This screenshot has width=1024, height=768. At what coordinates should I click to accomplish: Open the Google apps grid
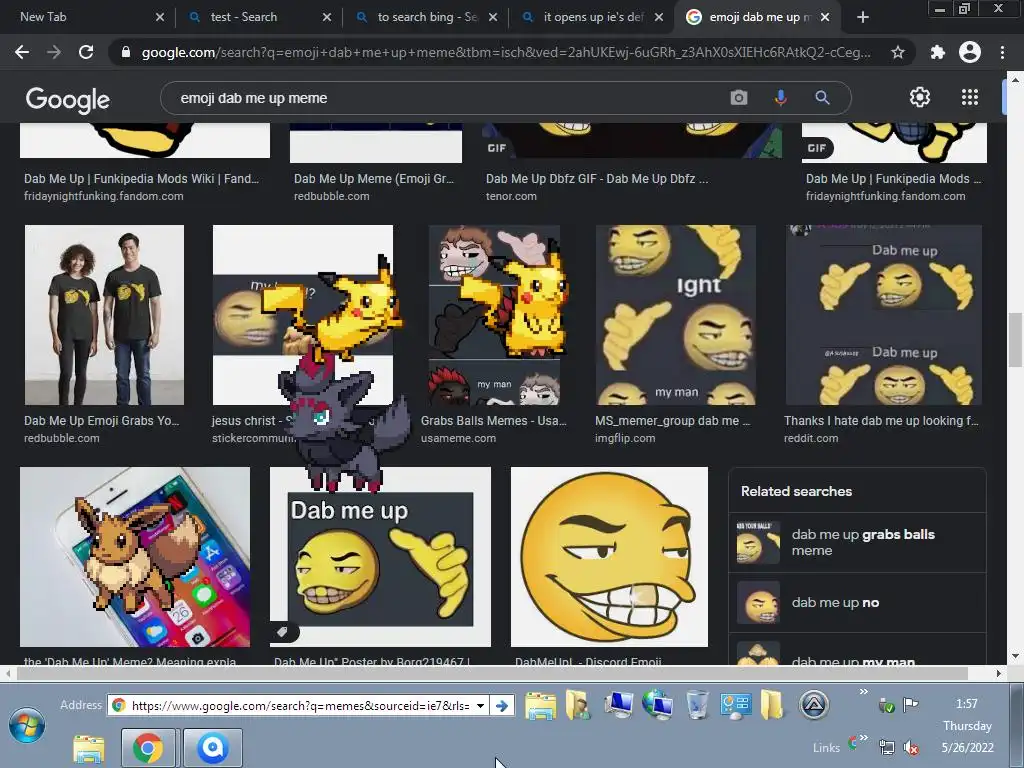[x=970, y=97]
